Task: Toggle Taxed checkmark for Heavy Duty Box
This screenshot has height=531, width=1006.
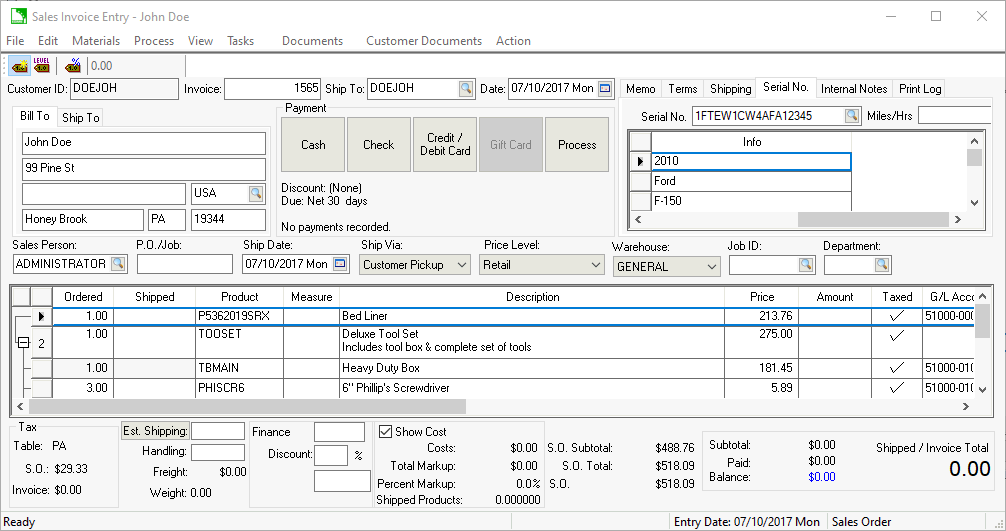Action: coord(896,368)
